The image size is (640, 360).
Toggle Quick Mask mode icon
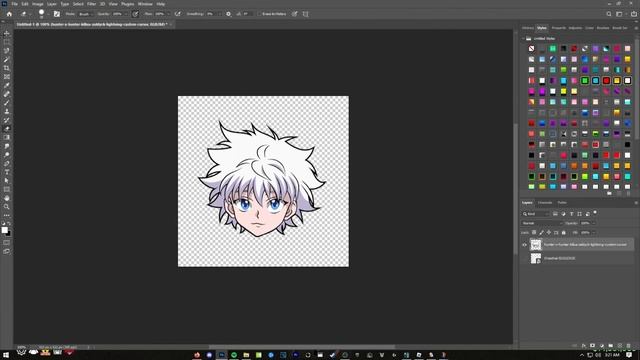coord(7,242)
